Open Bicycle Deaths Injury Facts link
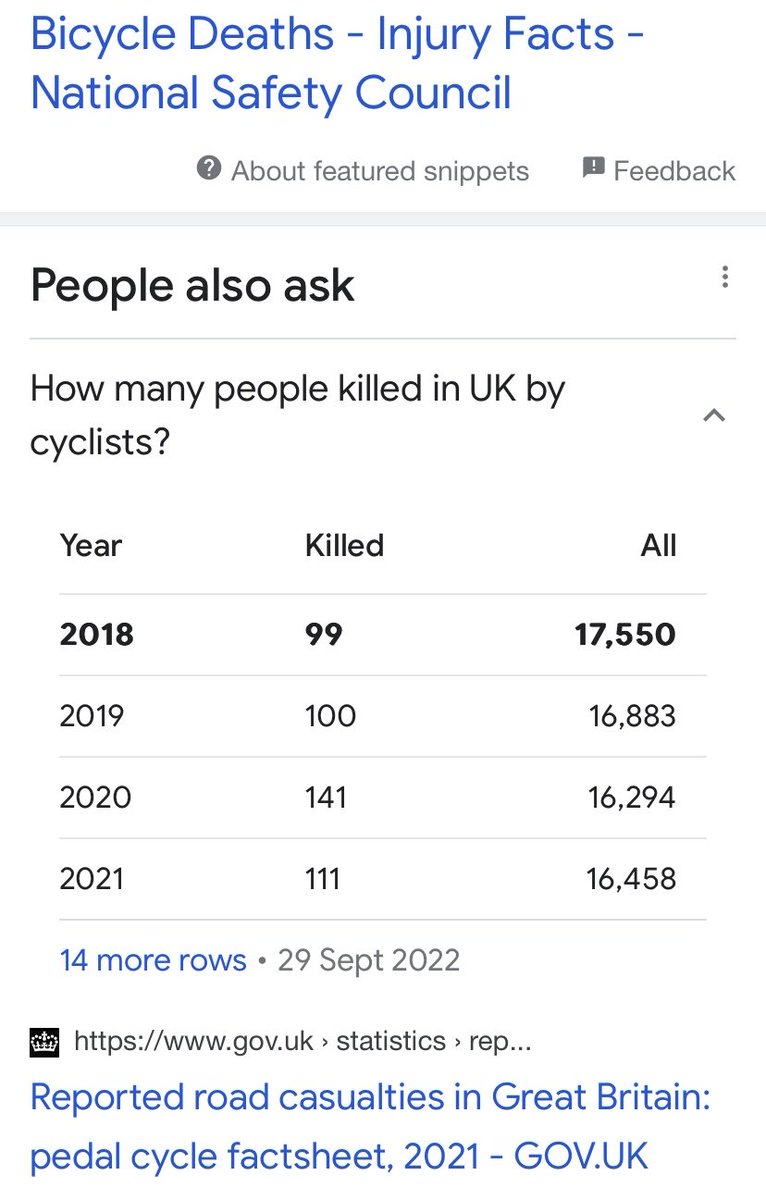Screen dimensions: 766x1200 click(x=338, y=63)
